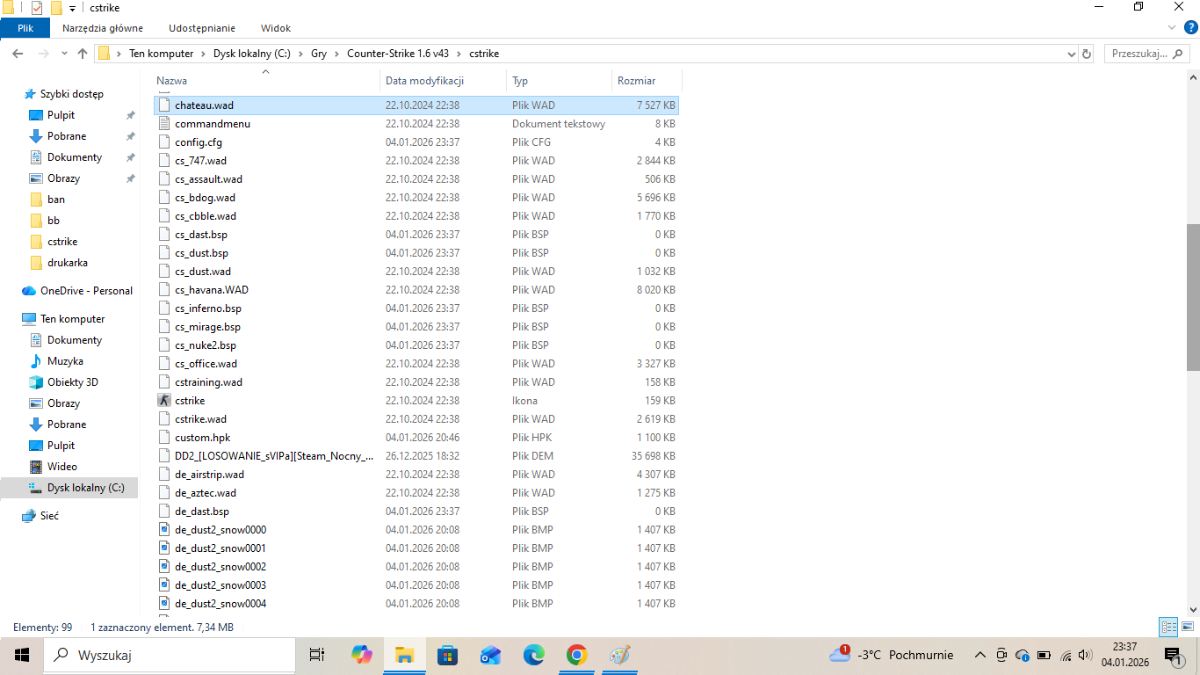Viewport: 1200px width, 675px height.
Task: Switch to Large icons view in status bar
Action: [1185, 627]
